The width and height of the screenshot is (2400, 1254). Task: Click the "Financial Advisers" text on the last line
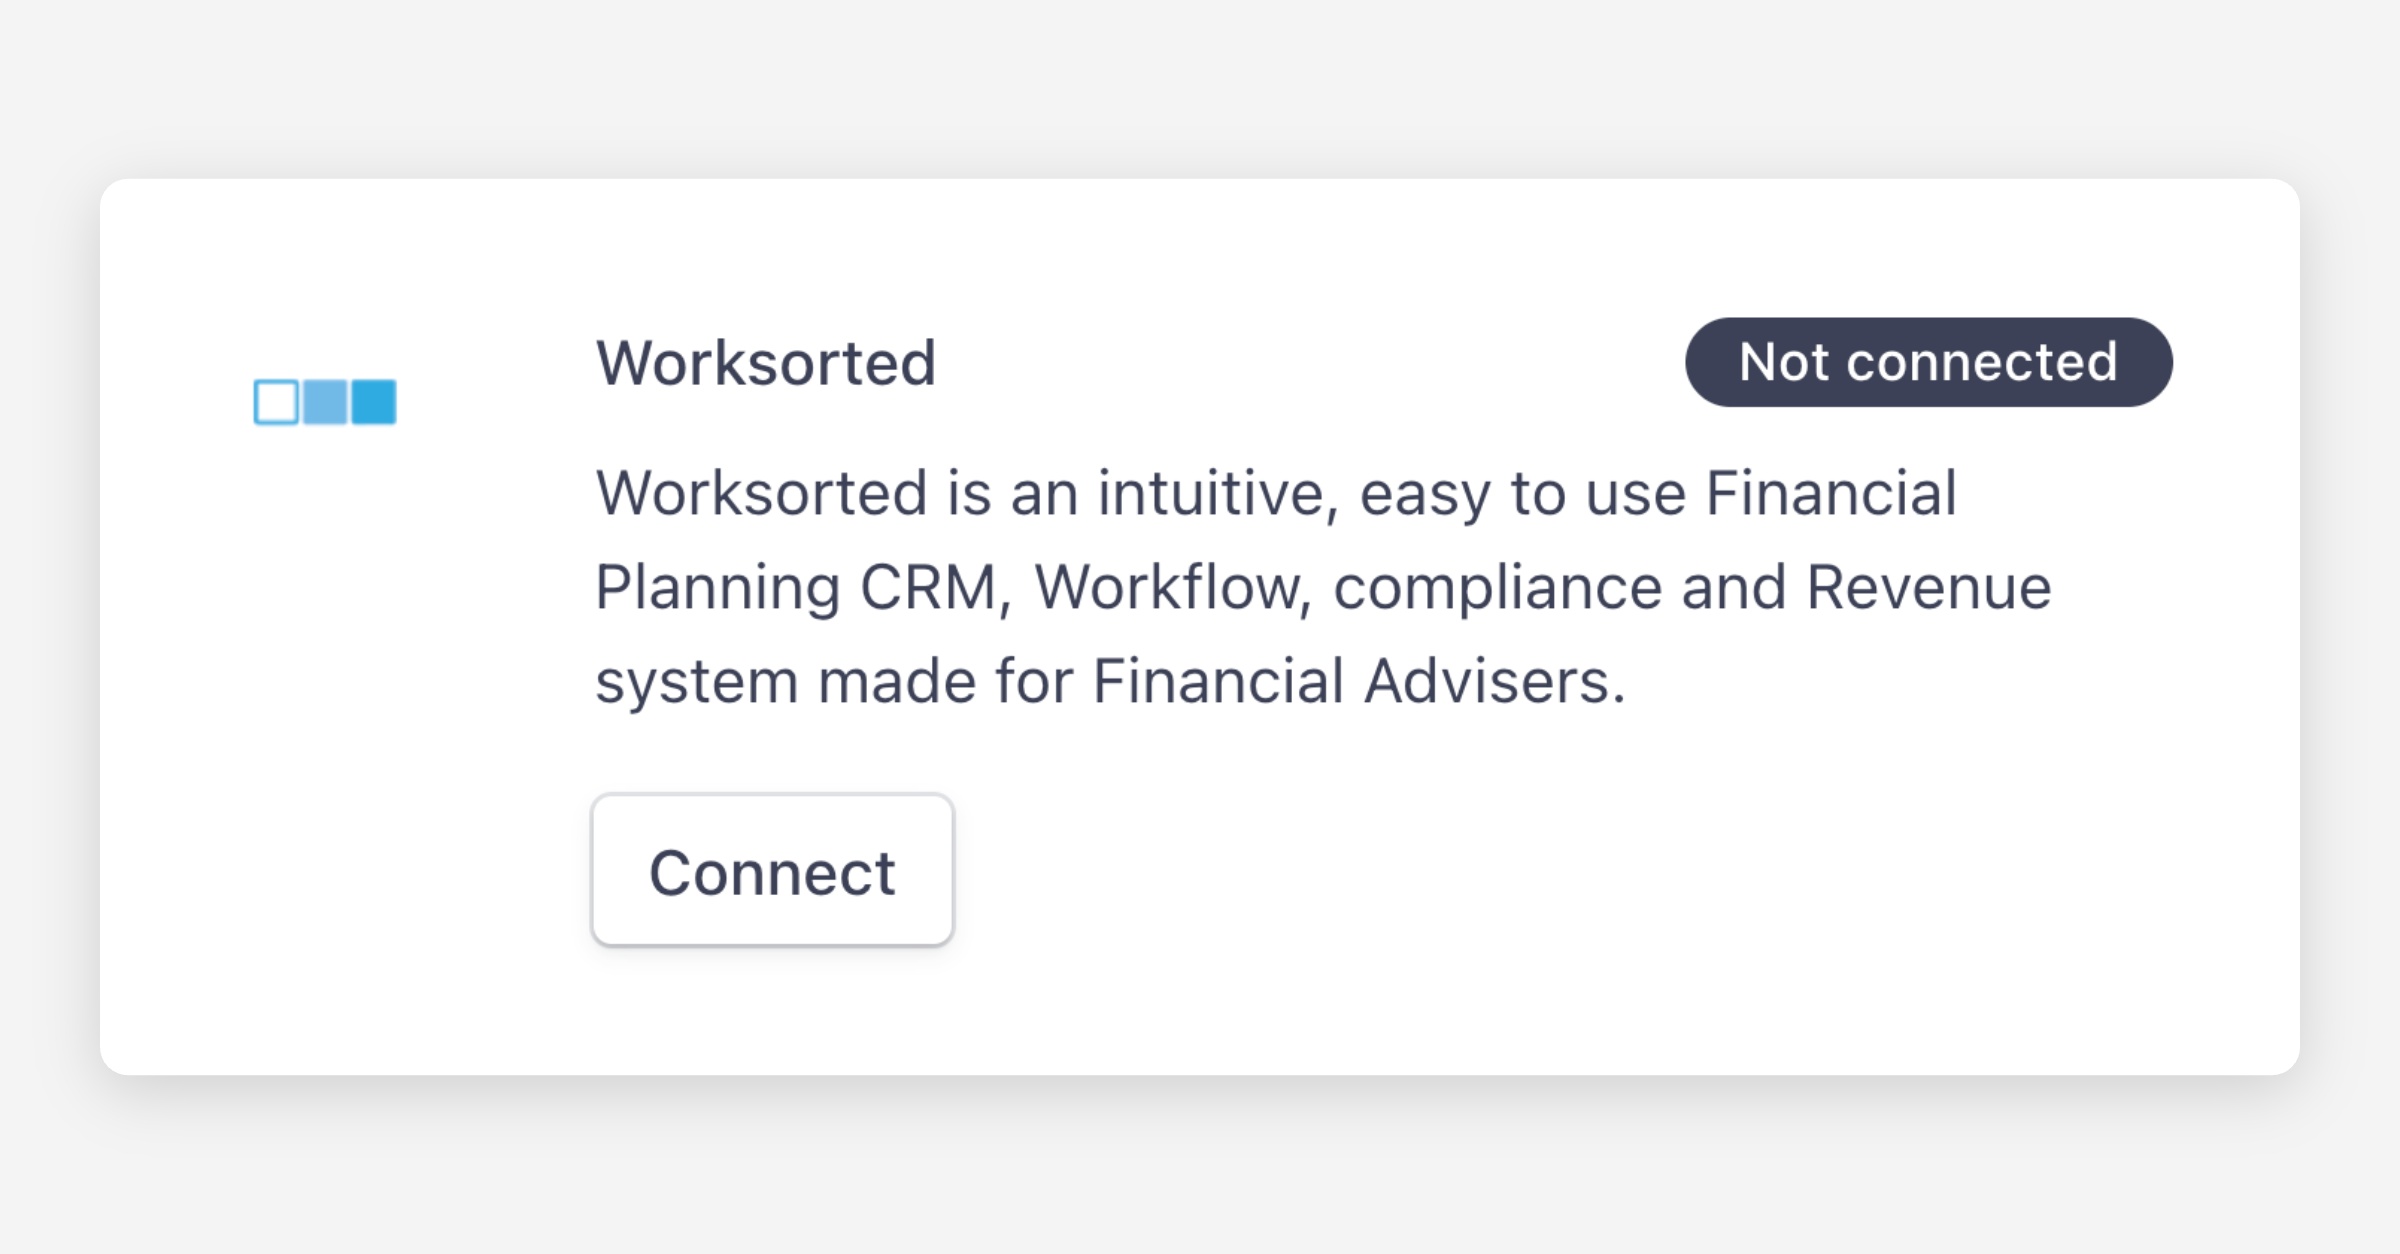1357,682
